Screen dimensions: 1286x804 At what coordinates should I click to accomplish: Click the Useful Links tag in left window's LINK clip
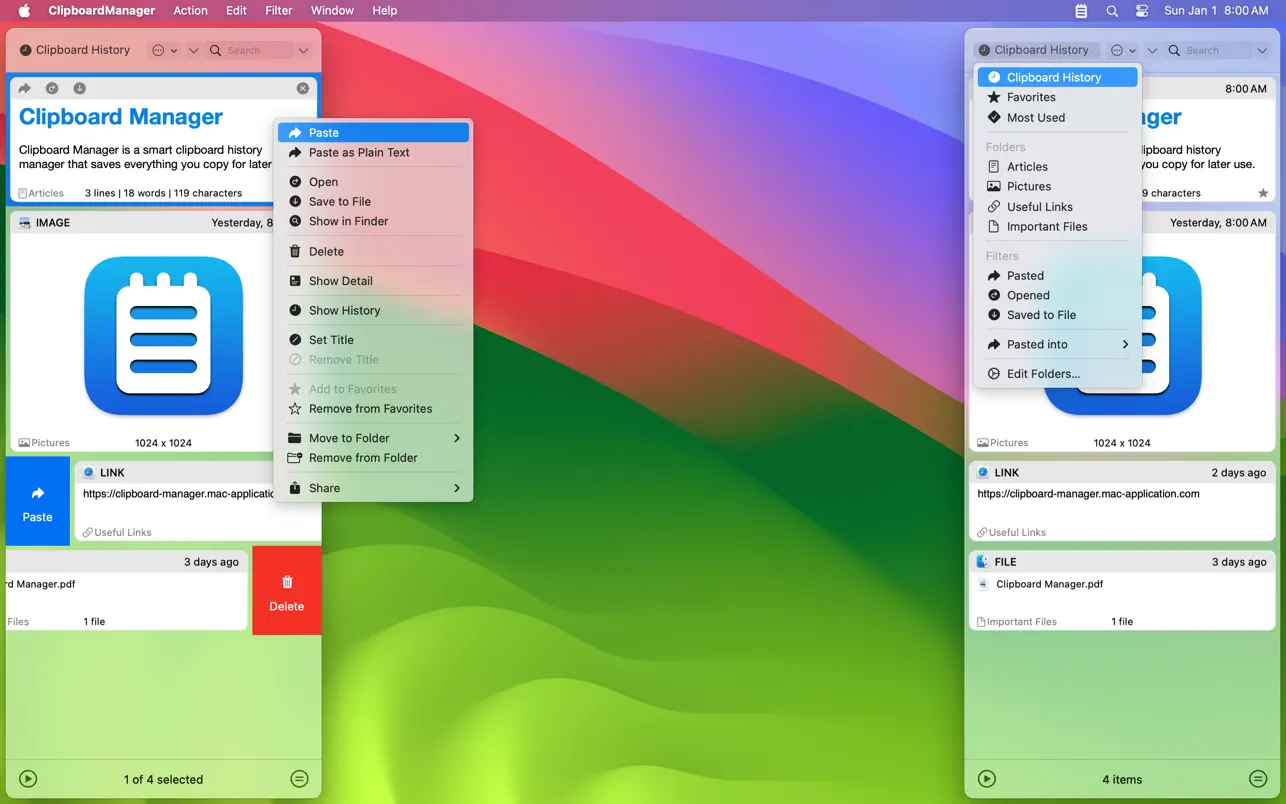pyautogui.click(x=117, y=532)
